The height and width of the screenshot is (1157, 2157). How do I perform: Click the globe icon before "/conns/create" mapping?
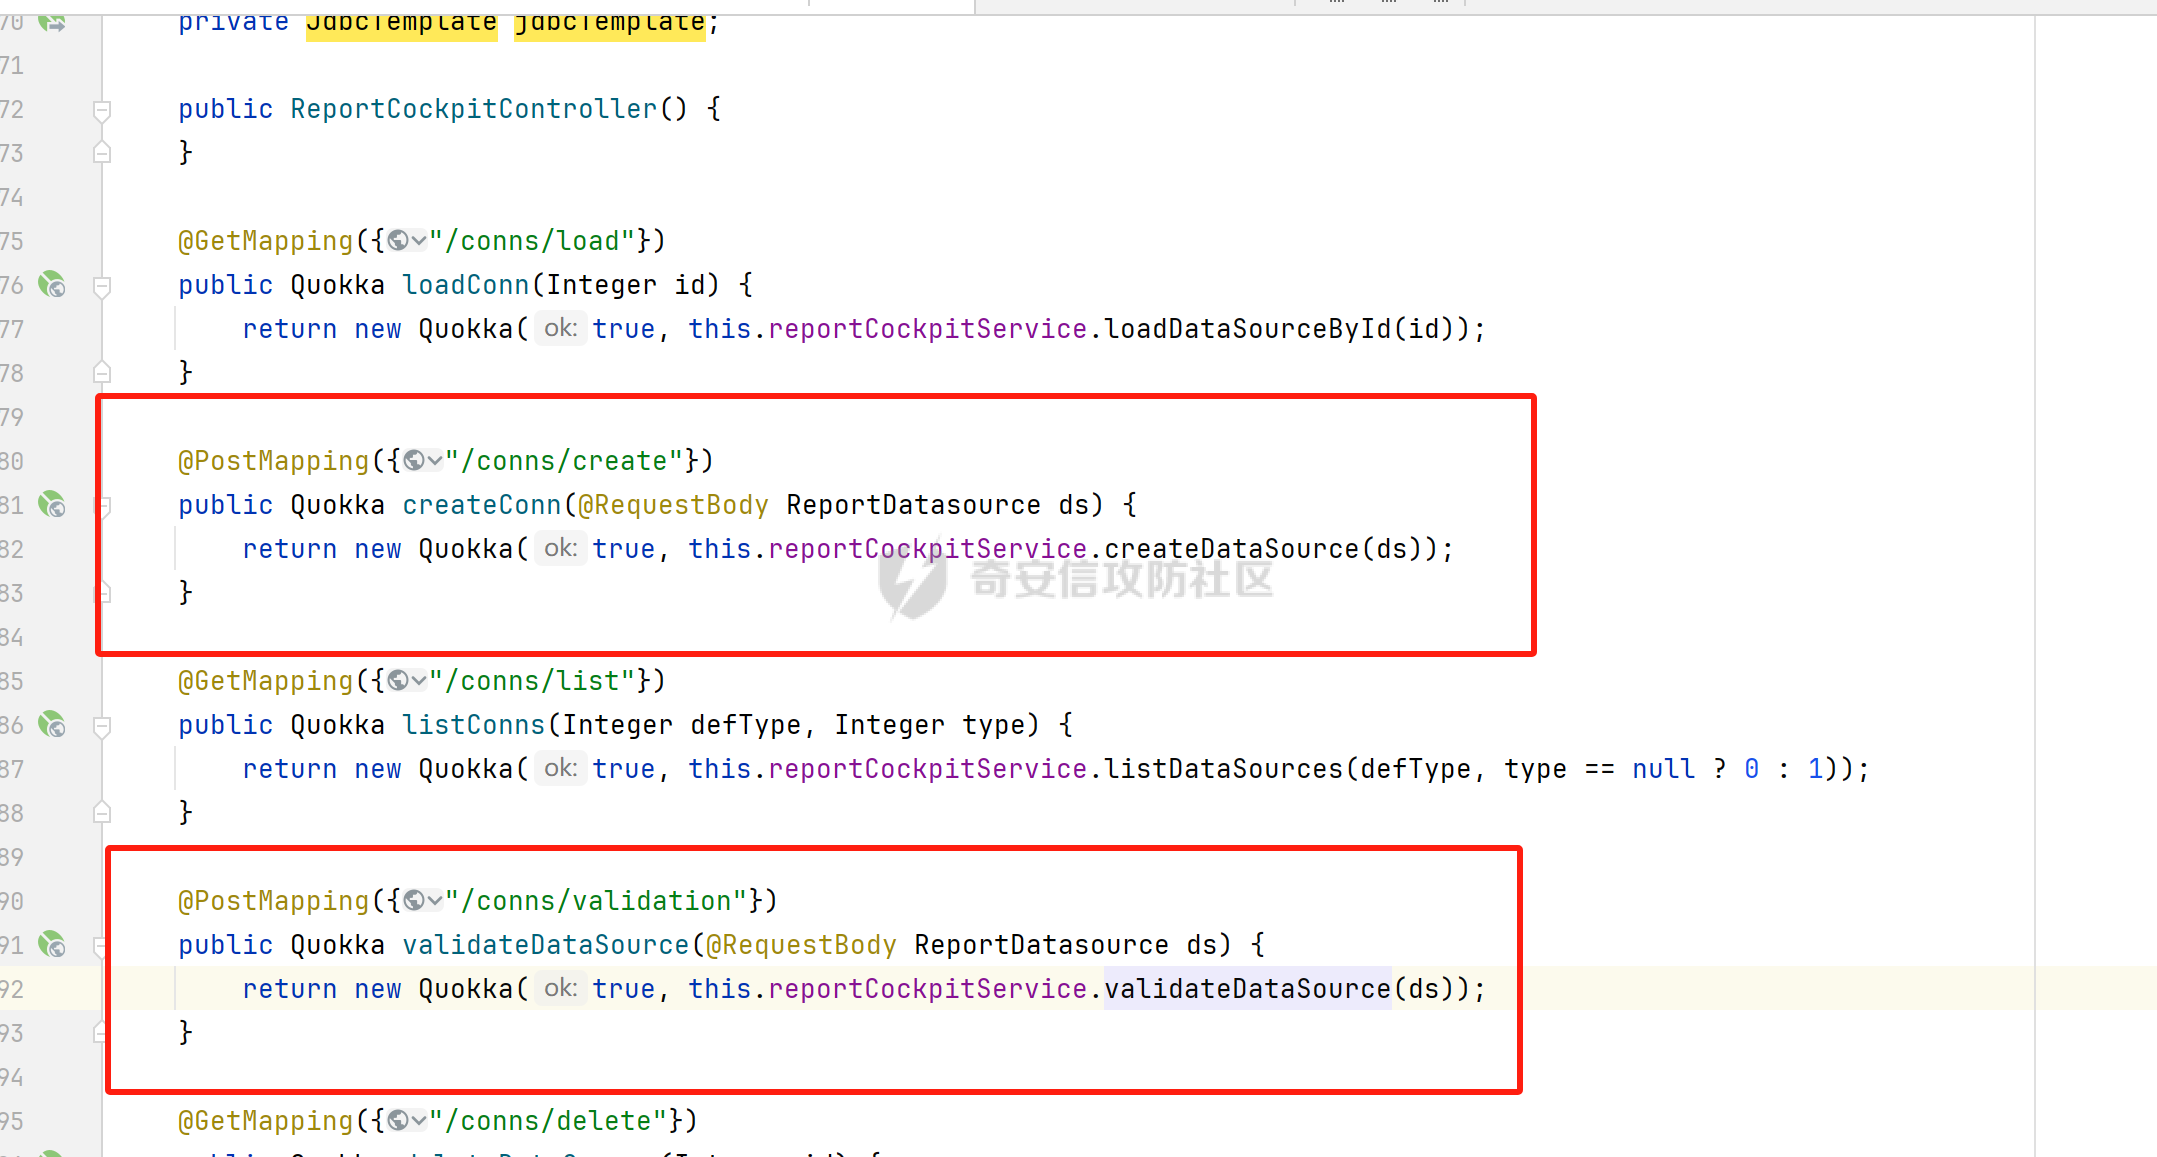[414, 461]
